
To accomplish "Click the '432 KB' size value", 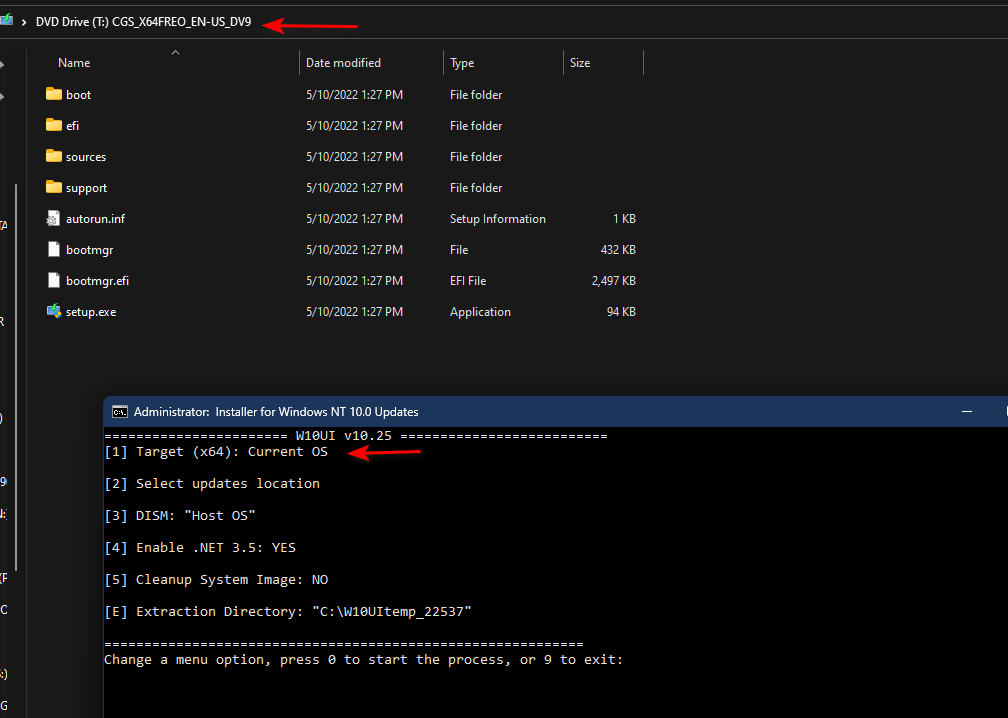I will click(x=618, y=250).
